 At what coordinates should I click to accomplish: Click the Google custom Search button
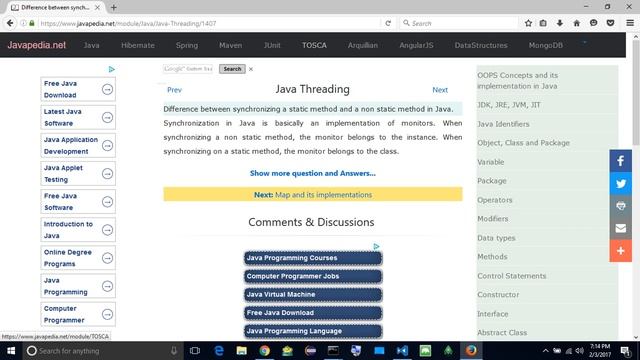232,69
